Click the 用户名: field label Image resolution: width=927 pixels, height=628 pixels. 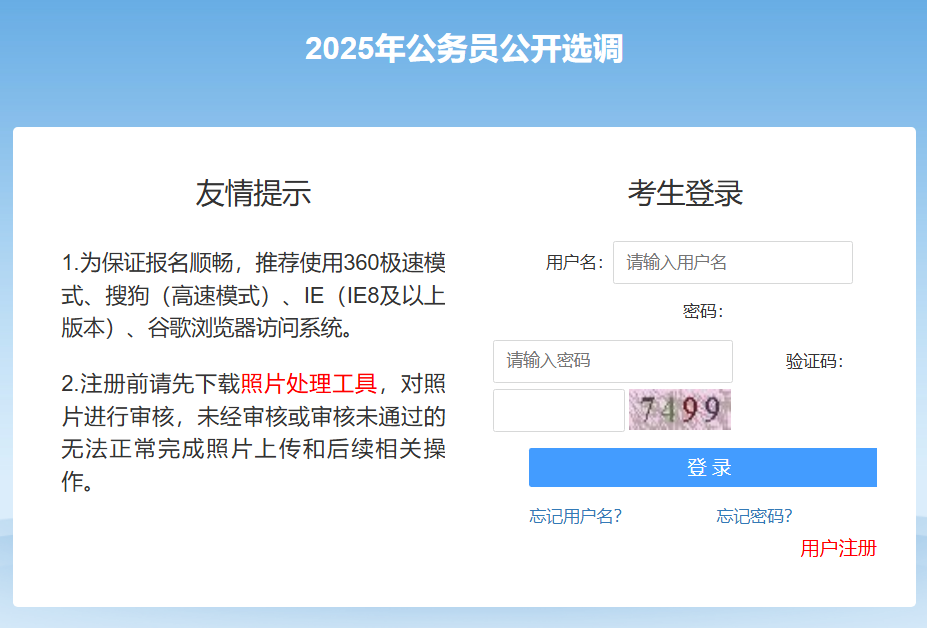tap(574, 263)
